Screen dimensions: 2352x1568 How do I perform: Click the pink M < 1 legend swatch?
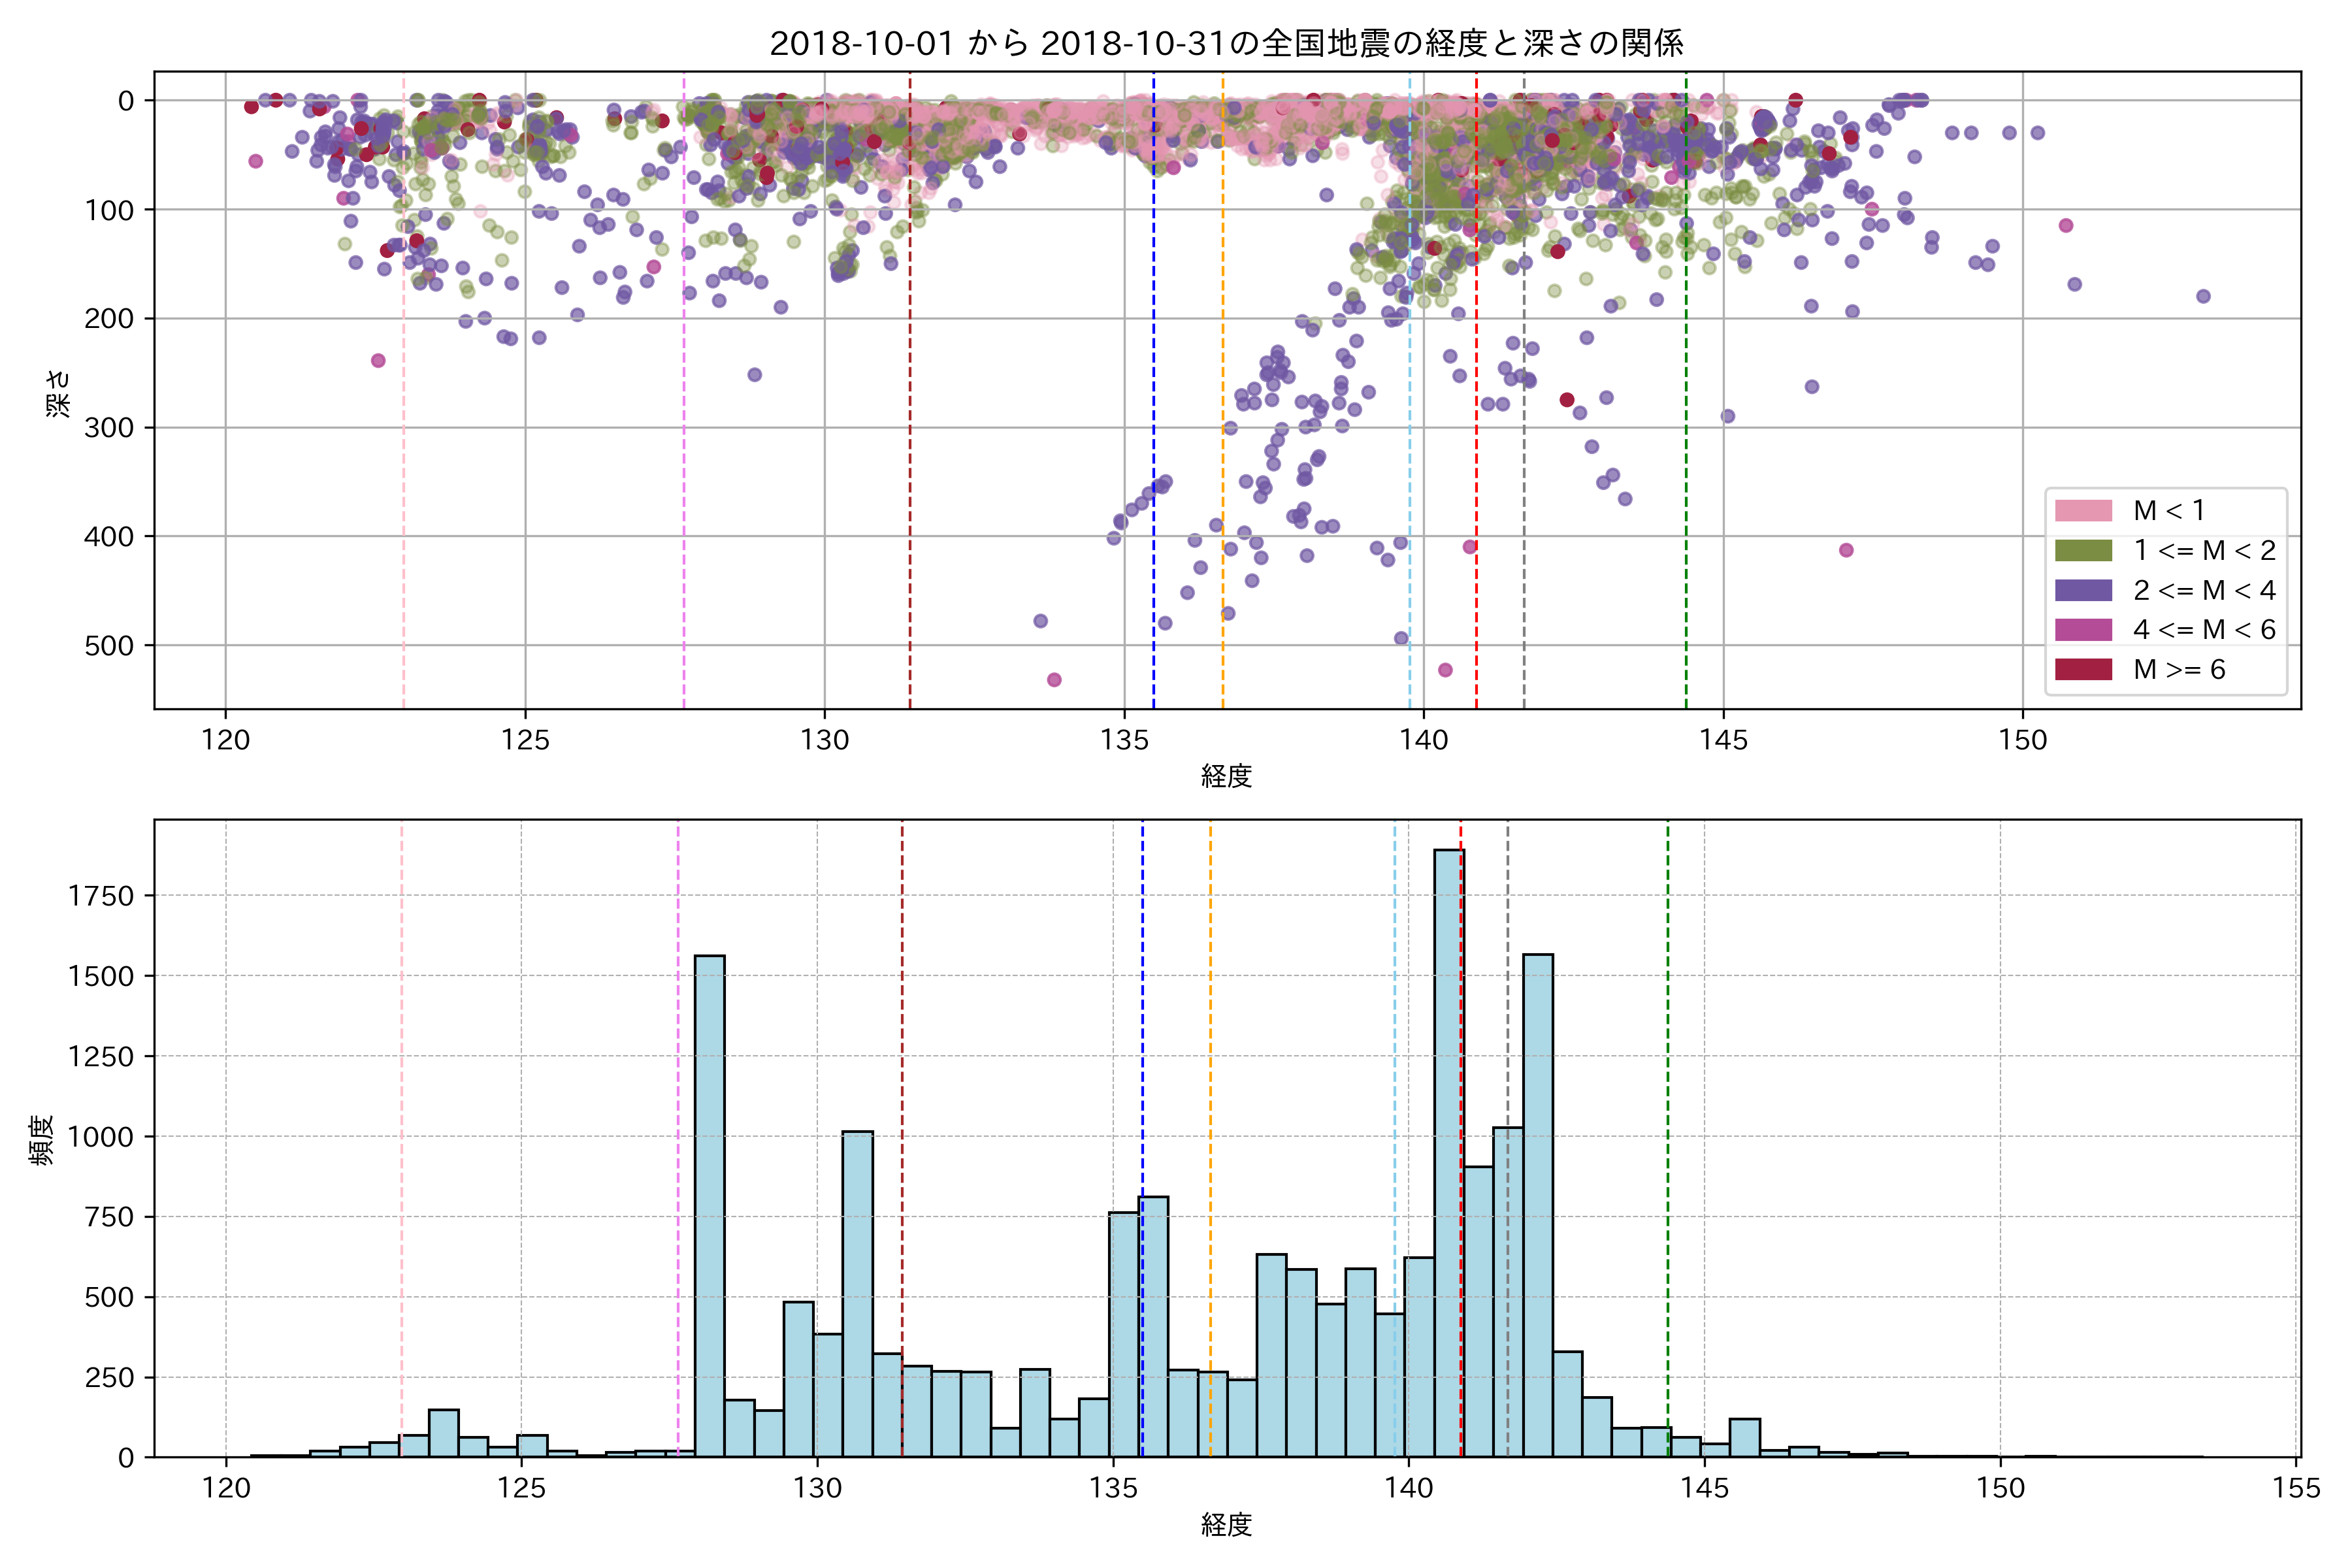pos(2083,511)
